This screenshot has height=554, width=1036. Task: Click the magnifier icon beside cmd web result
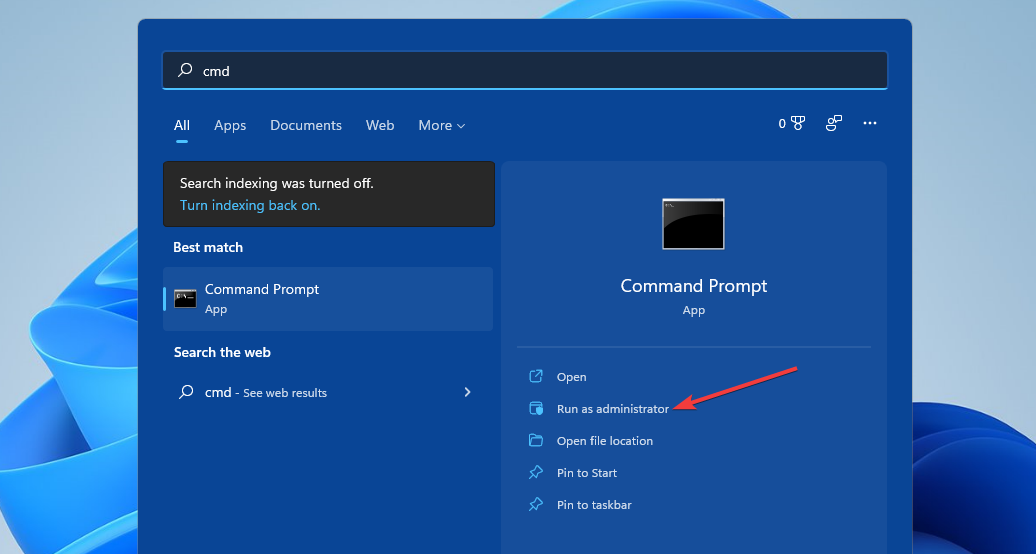click(186, 392)
